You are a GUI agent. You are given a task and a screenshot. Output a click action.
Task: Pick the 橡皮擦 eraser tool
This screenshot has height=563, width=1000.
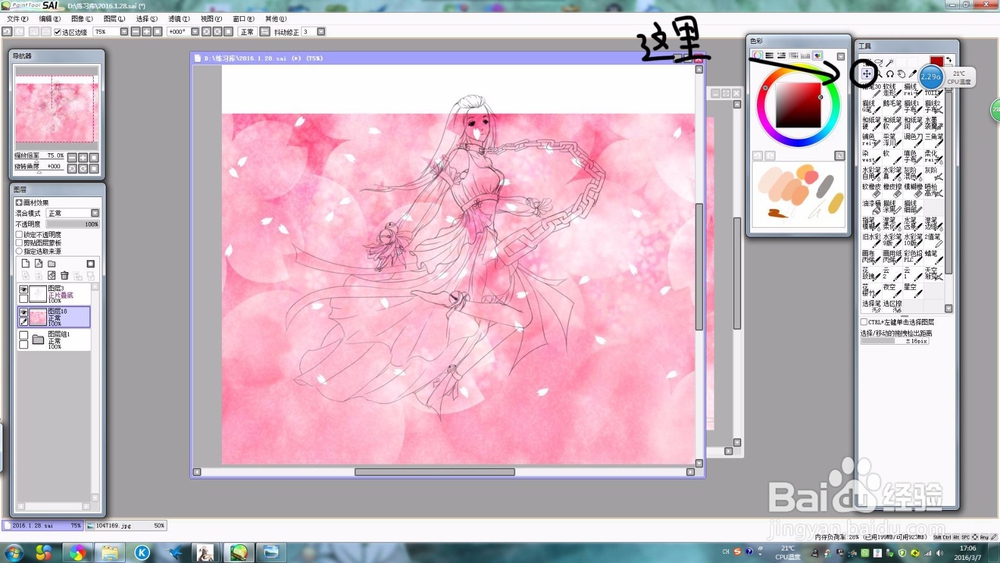(x=892, y=190)
